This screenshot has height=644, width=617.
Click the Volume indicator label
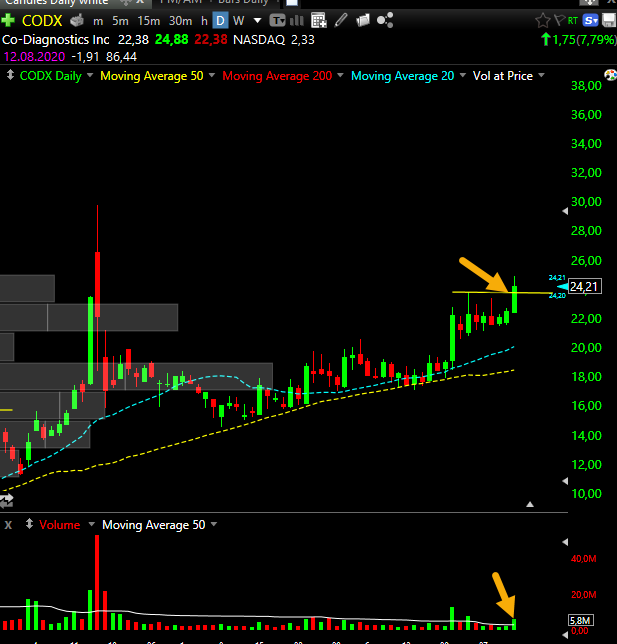pos(60,525)
